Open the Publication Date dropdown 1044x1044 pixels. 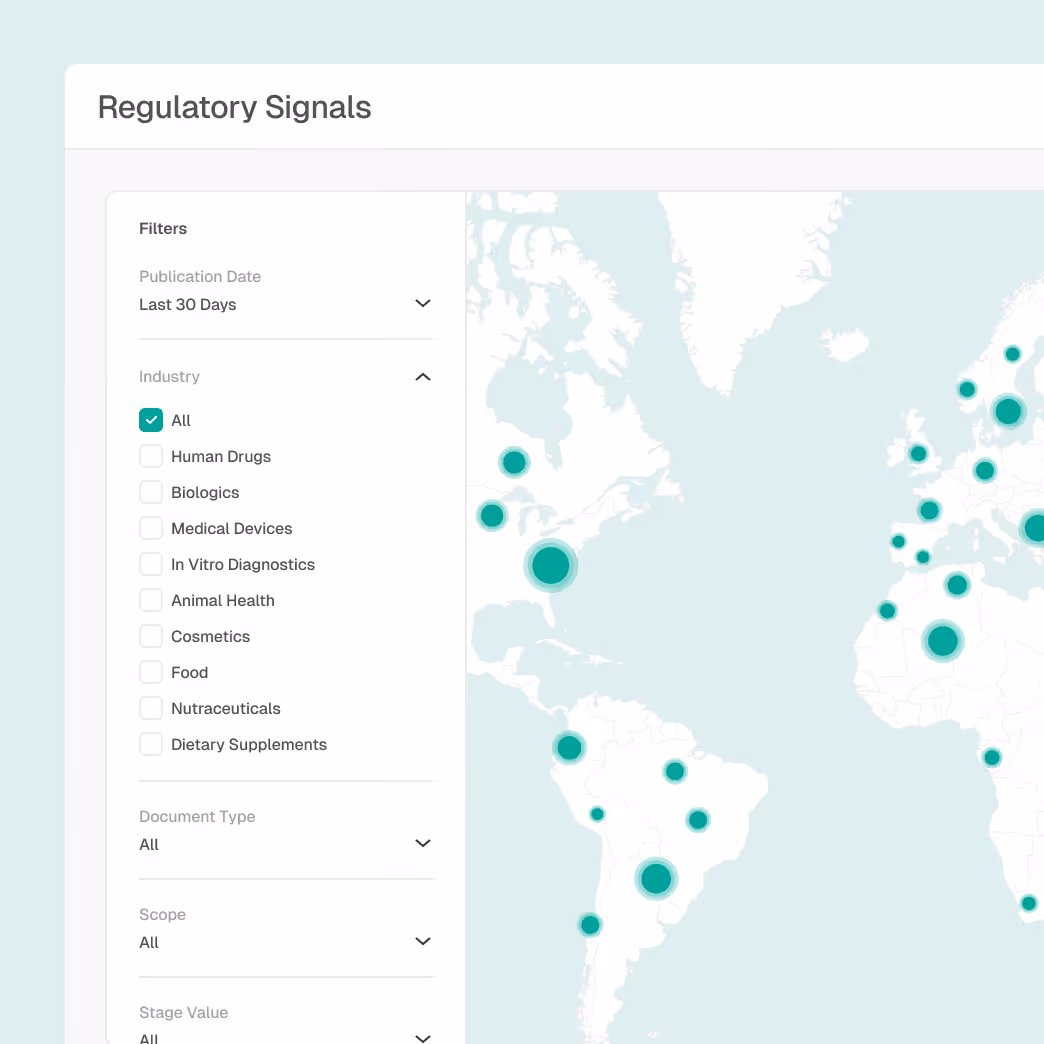coord(422,303)
